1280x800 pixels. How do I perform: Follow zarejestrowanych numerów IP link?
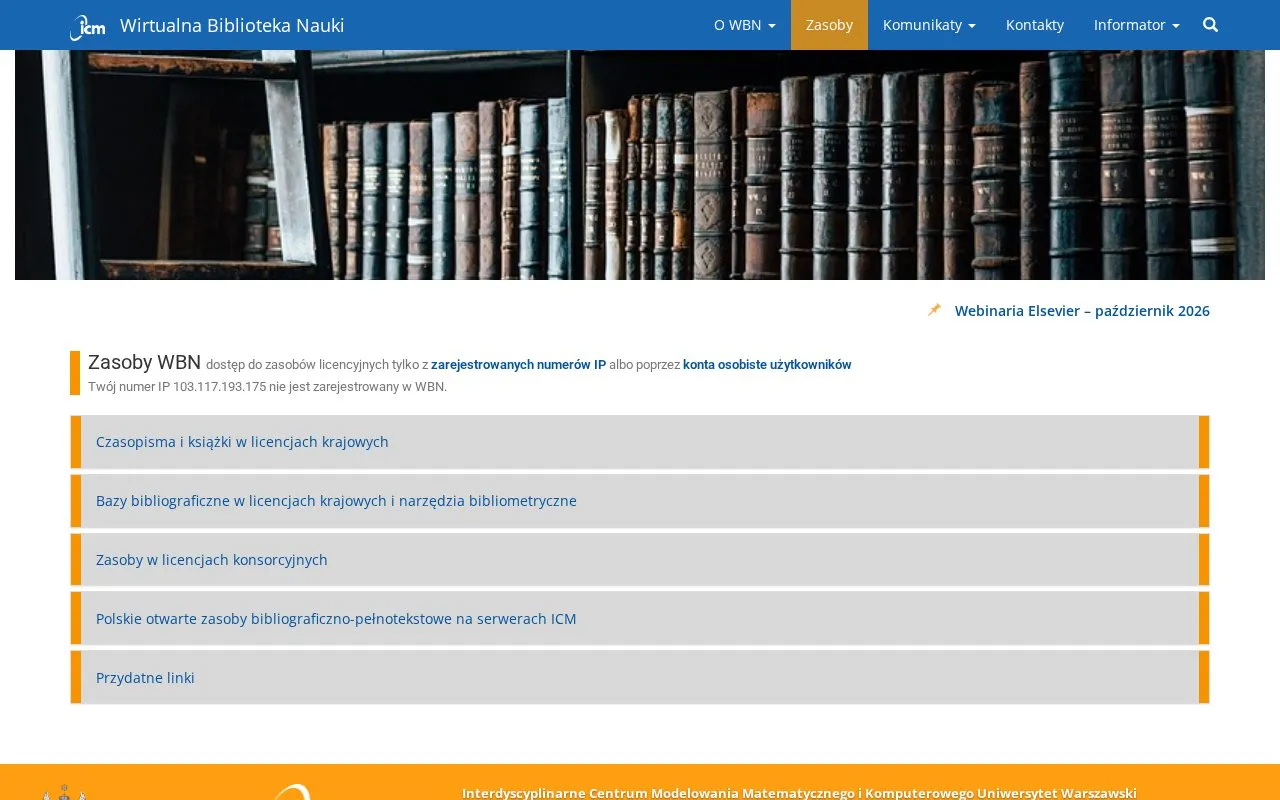point(518,365)
